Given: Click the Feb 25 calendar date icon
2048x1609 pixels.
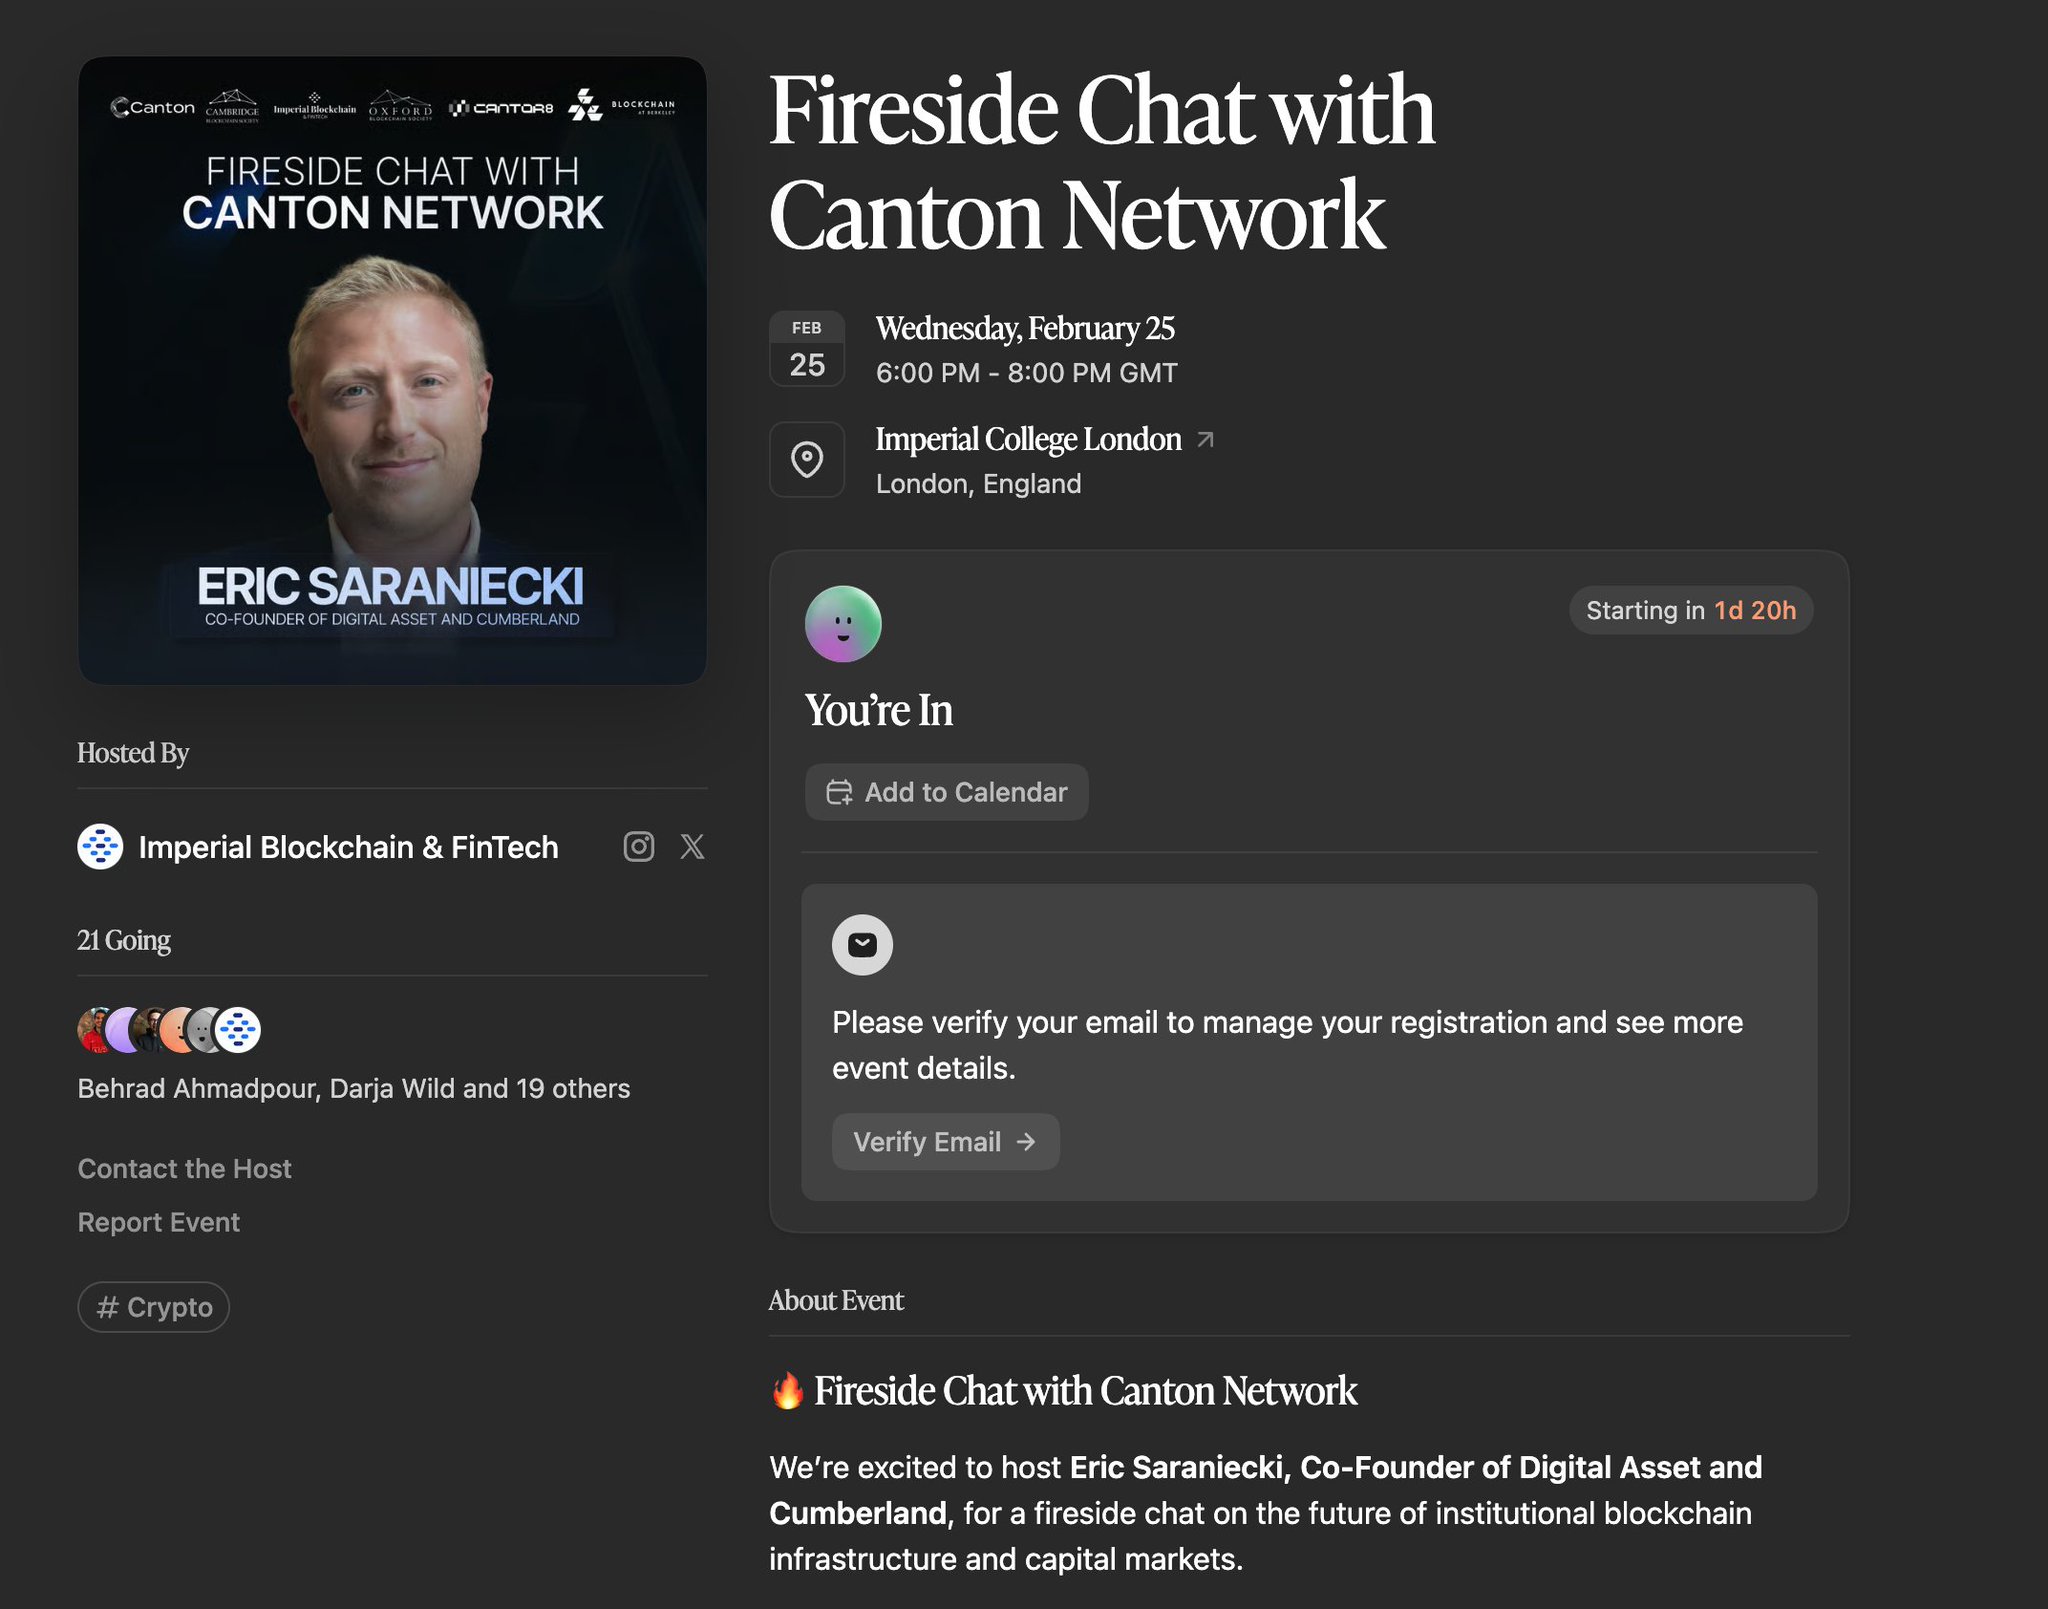Looking at the screenshot, I should coord(807,349).
